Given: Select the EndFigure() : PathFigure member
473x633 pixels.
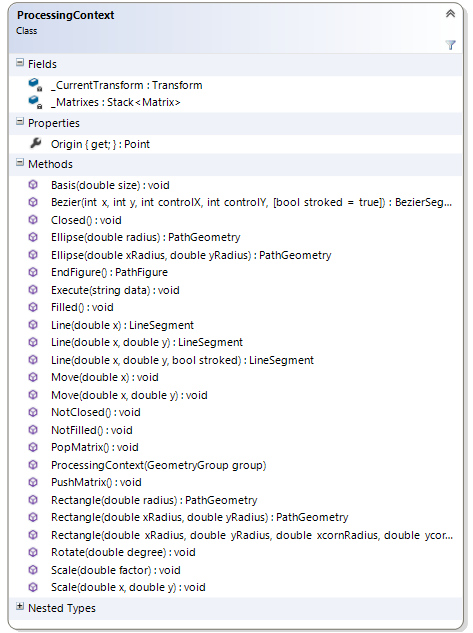Looking at the screenshot, I should coord(109,272).
